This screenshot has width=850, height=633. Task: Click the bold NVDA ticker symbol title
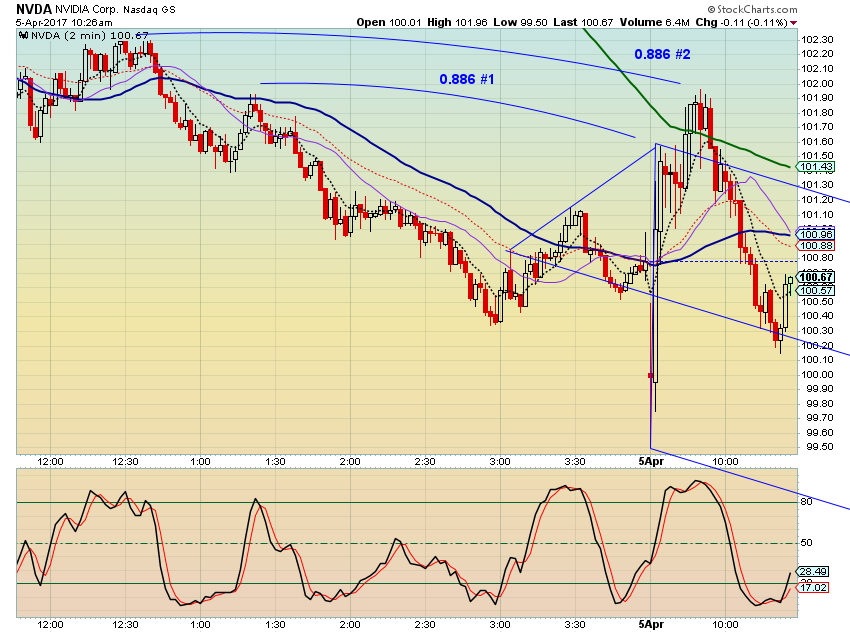coord(34,9)
